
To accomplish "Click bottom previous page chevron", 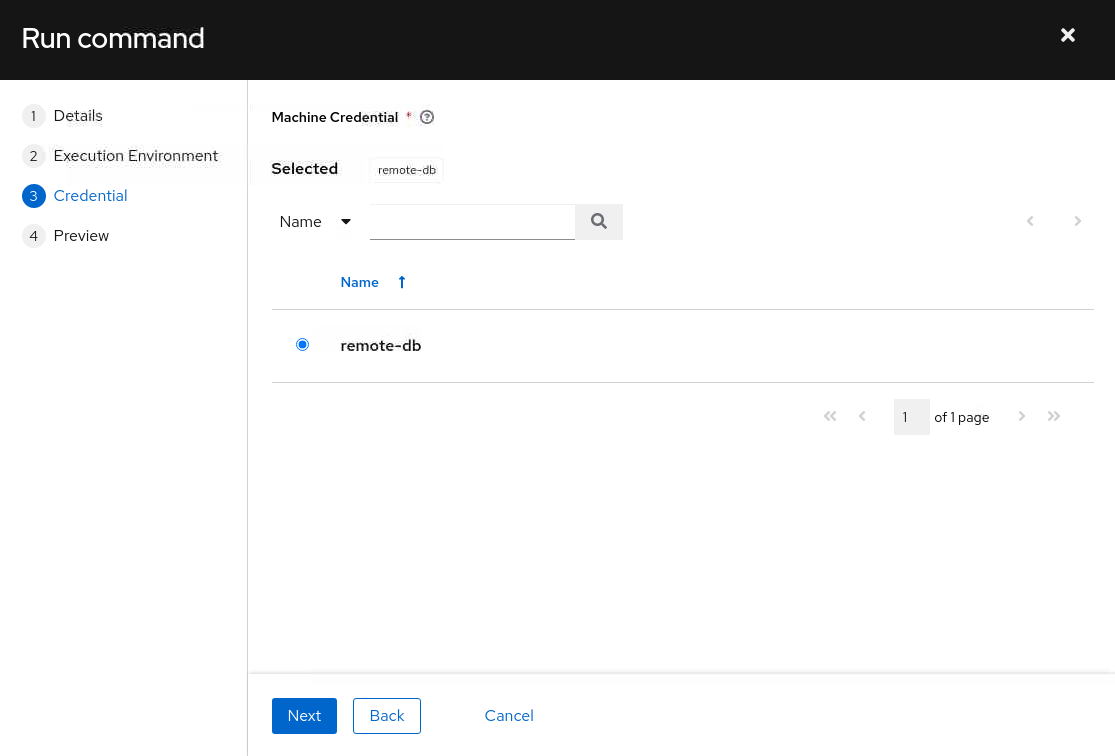I will (862, 417).
